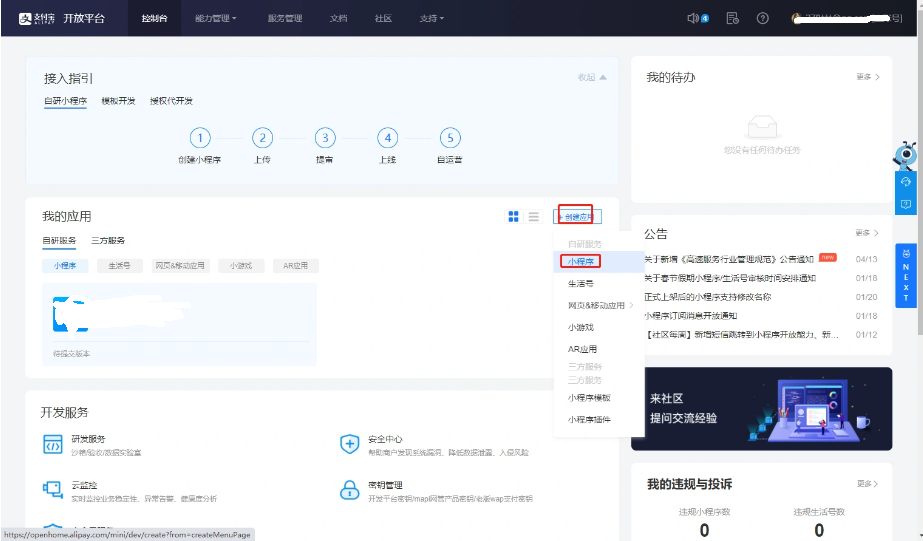Click the 密钥管理 lock icon
Viewport: 923px width, 541px height.
[x=349, y=490]
